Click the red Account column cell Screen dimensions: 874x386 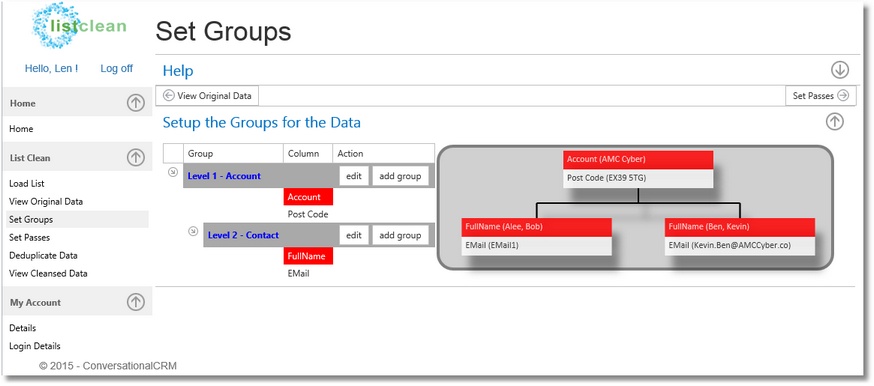point(308,197)
